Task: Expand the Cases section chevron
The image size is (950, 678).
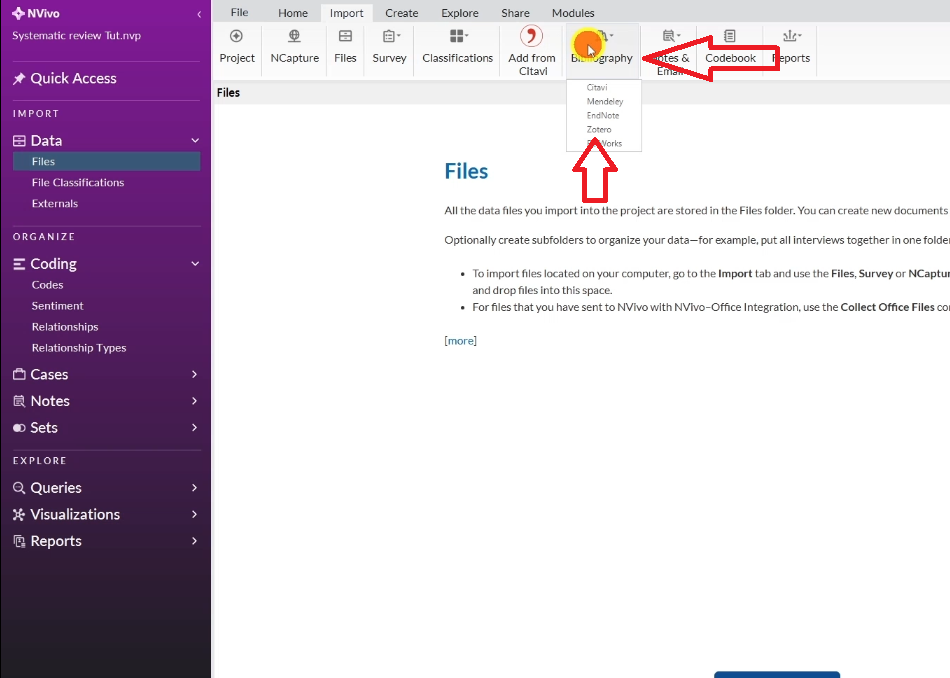Action: coord(194,374)
